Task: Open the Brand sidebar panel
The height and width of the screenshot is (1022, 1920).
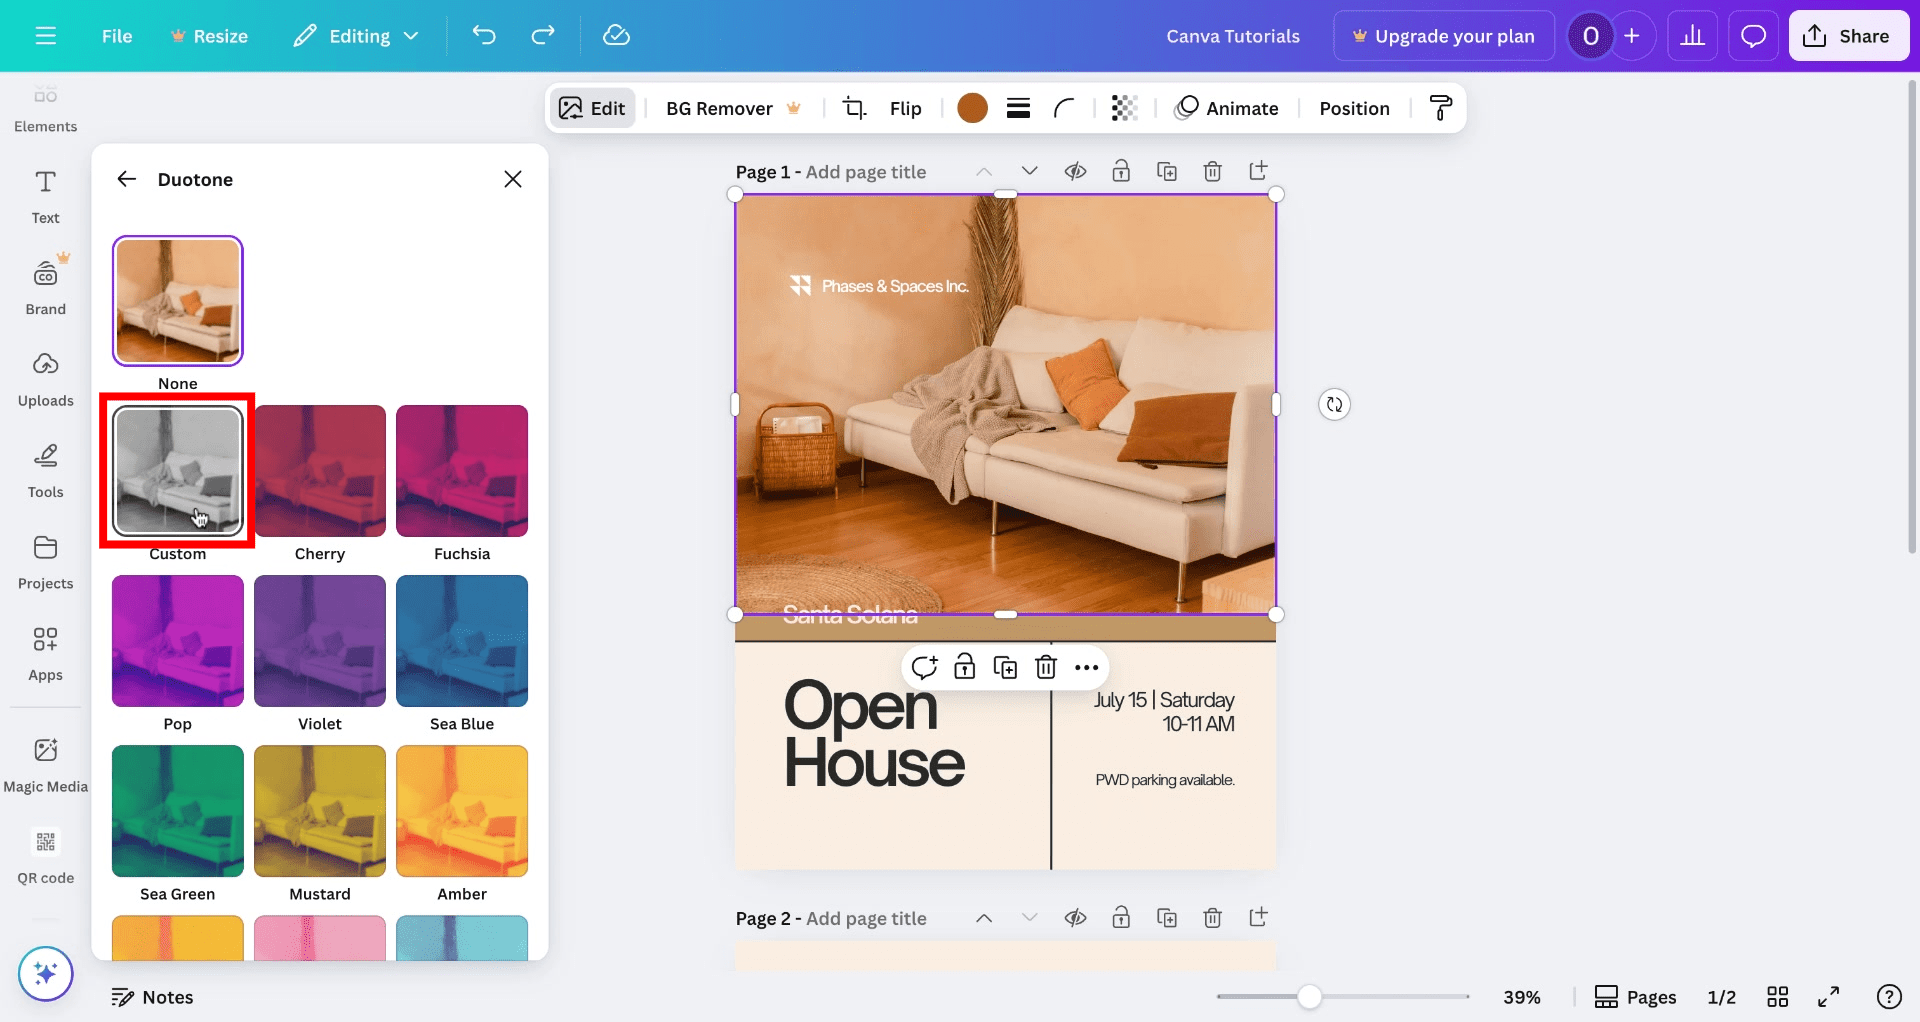Action: pos(45,288)
